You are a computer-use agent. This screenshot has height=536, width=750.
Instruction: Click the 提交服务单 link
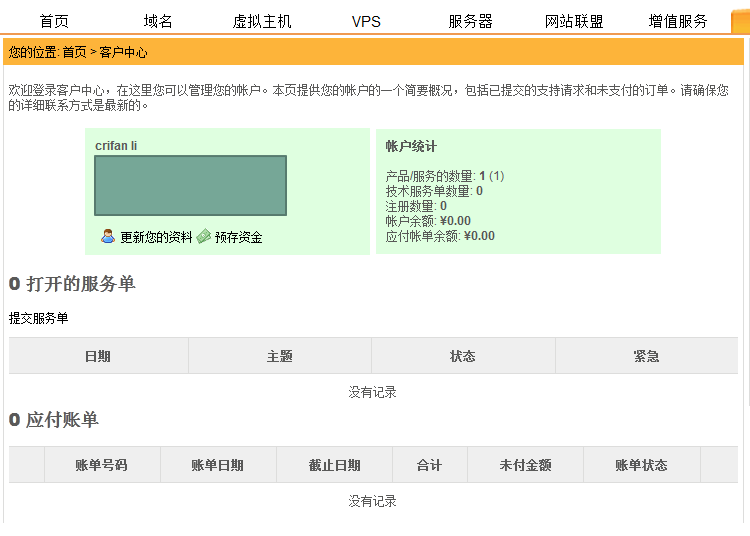pos(38,318)
